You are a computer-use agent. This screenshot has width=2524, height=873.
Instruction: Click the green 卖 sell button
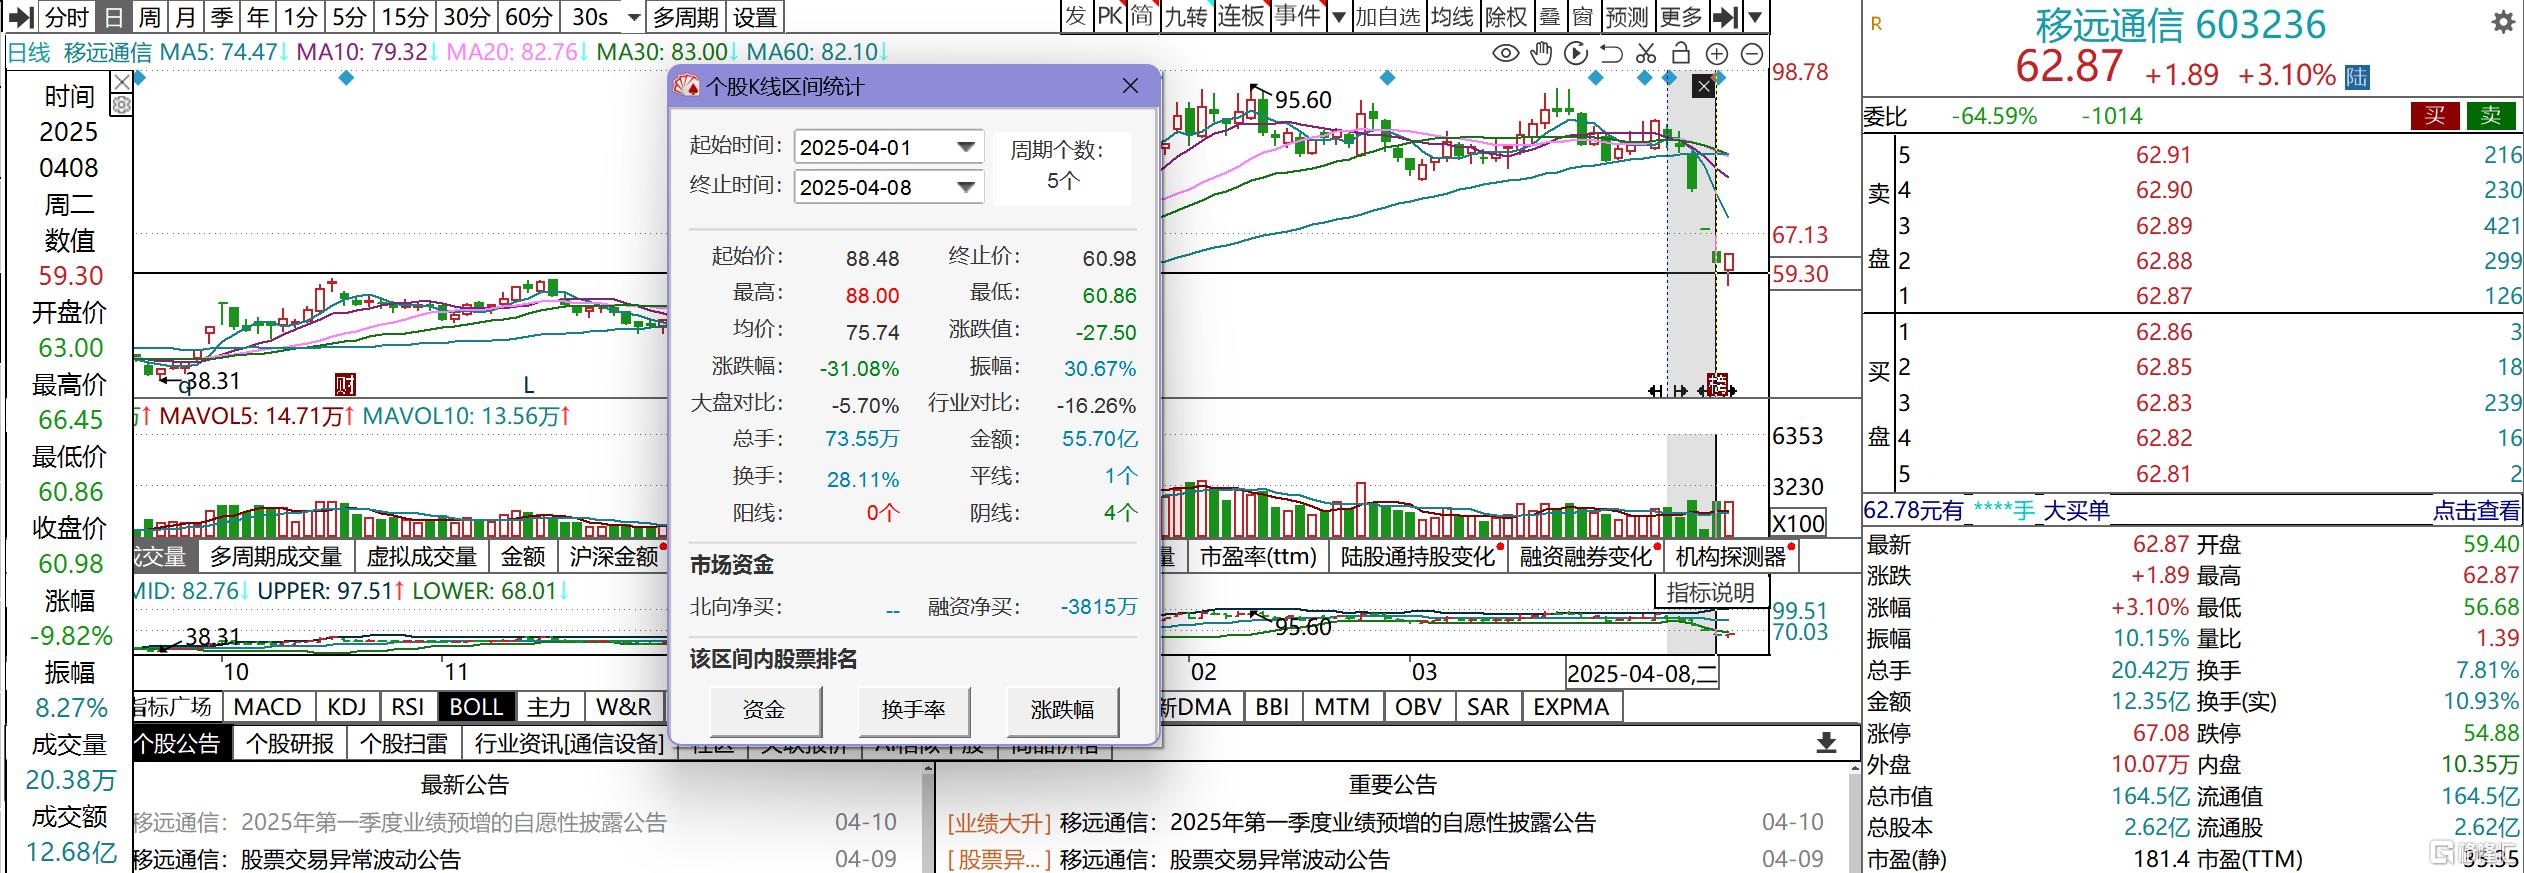(x=2490, y=116)
